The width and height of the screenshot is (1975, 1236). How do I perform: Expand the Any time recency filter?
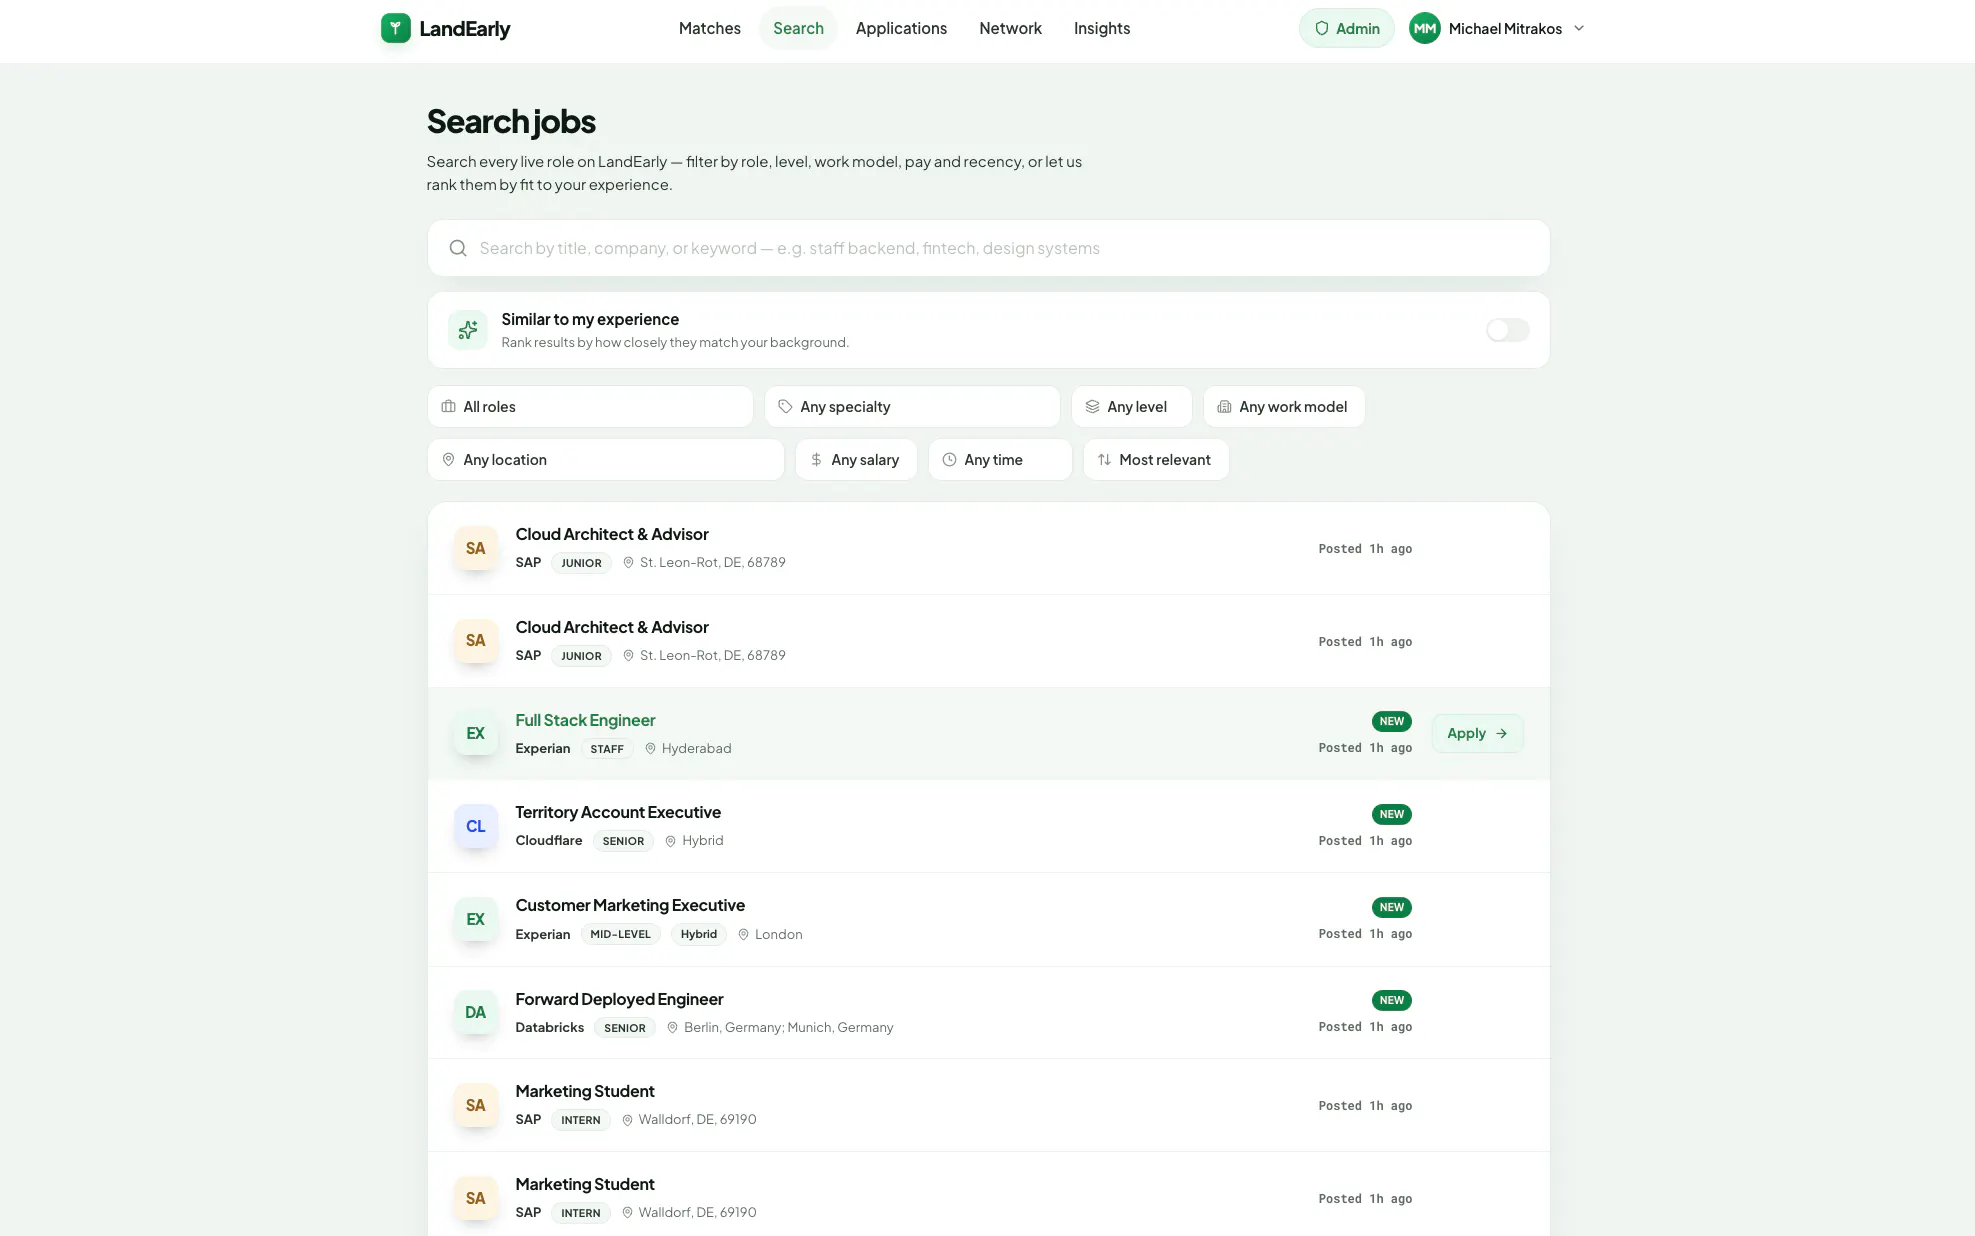[x=1000, y=460]
